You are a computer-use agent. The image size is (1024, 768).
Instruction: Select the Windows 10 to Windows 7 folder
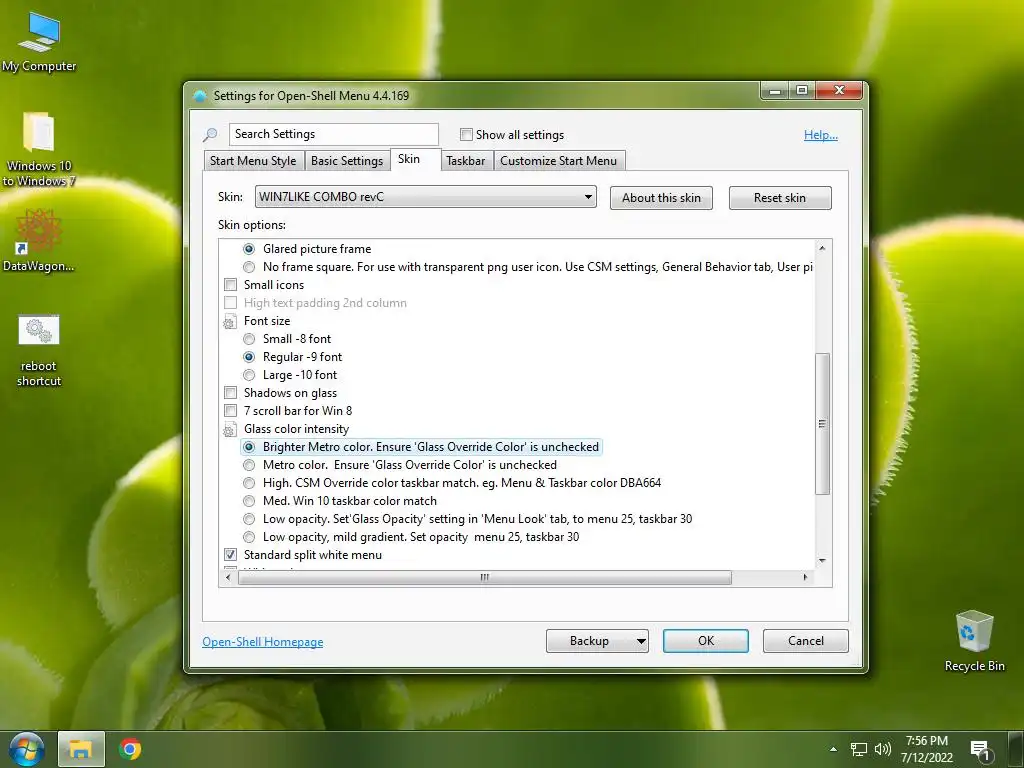click(x=39, y=148)
